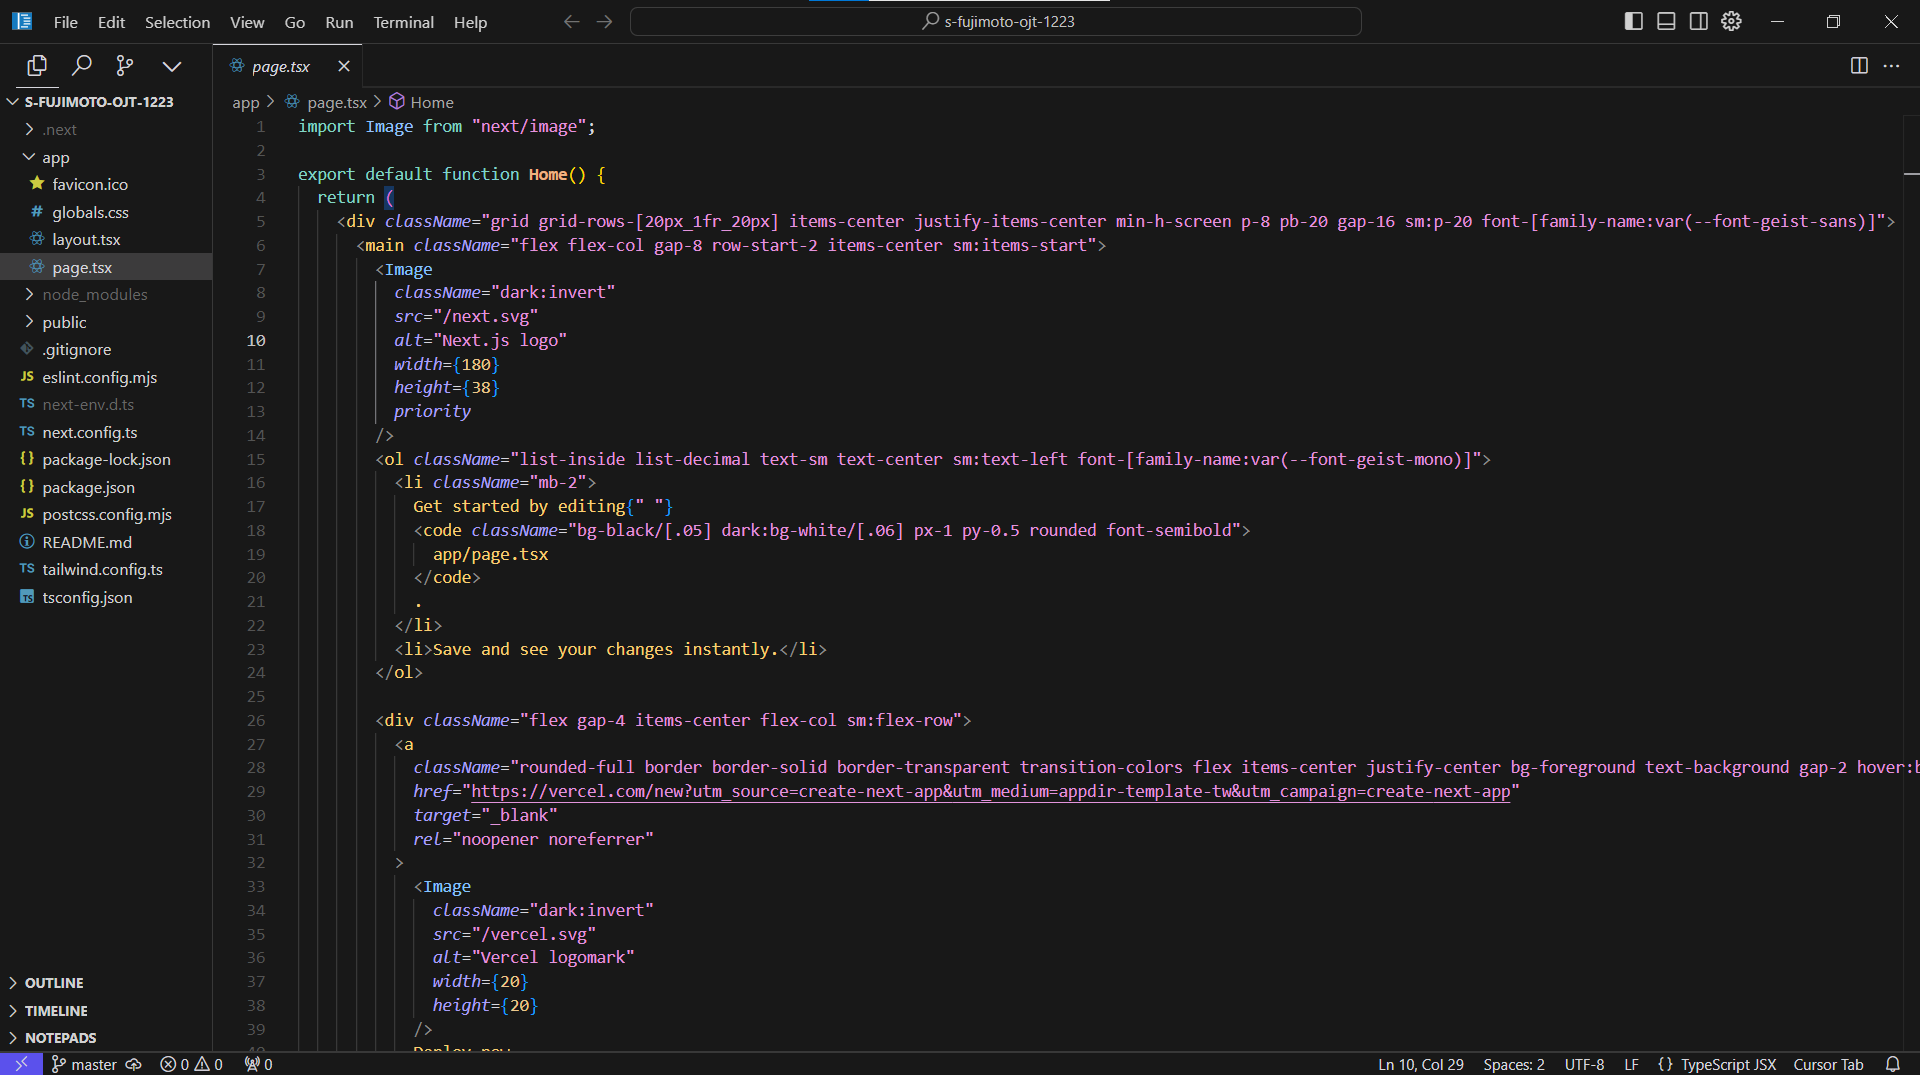Change indentation via Spaces: 2
Image resolution: width=1920 pixels, height=1075 pixels.
point(1514,1065)
